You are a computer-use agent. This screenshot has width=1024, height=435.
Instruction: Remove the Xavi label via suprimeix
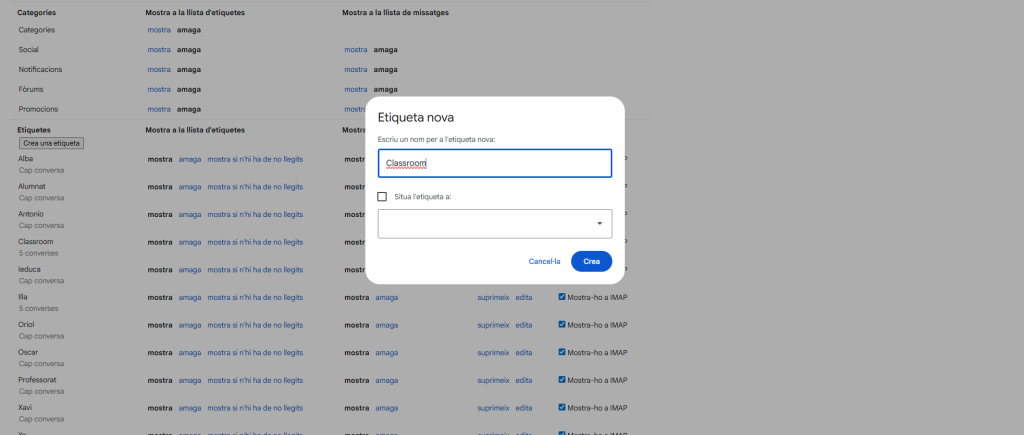click(x=493, y=408)
